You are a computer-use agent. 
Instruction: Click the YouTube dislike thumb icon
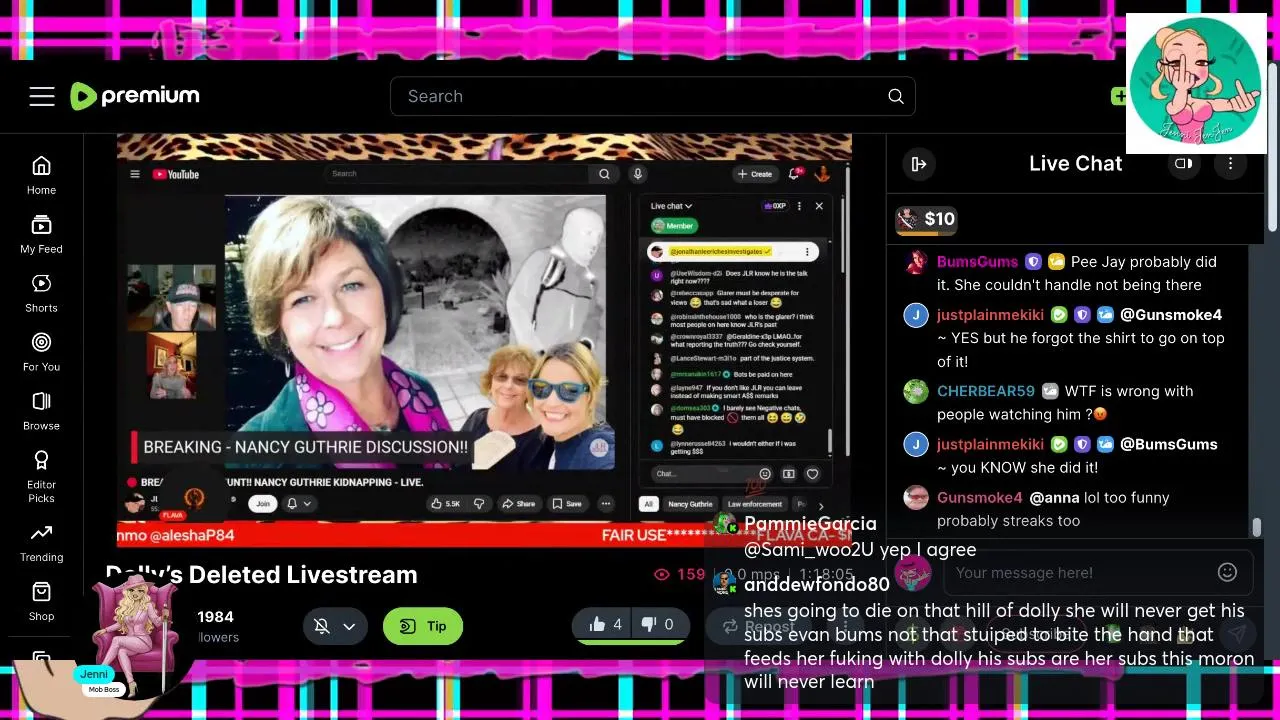pyautogui.click(x=479, y=504)
